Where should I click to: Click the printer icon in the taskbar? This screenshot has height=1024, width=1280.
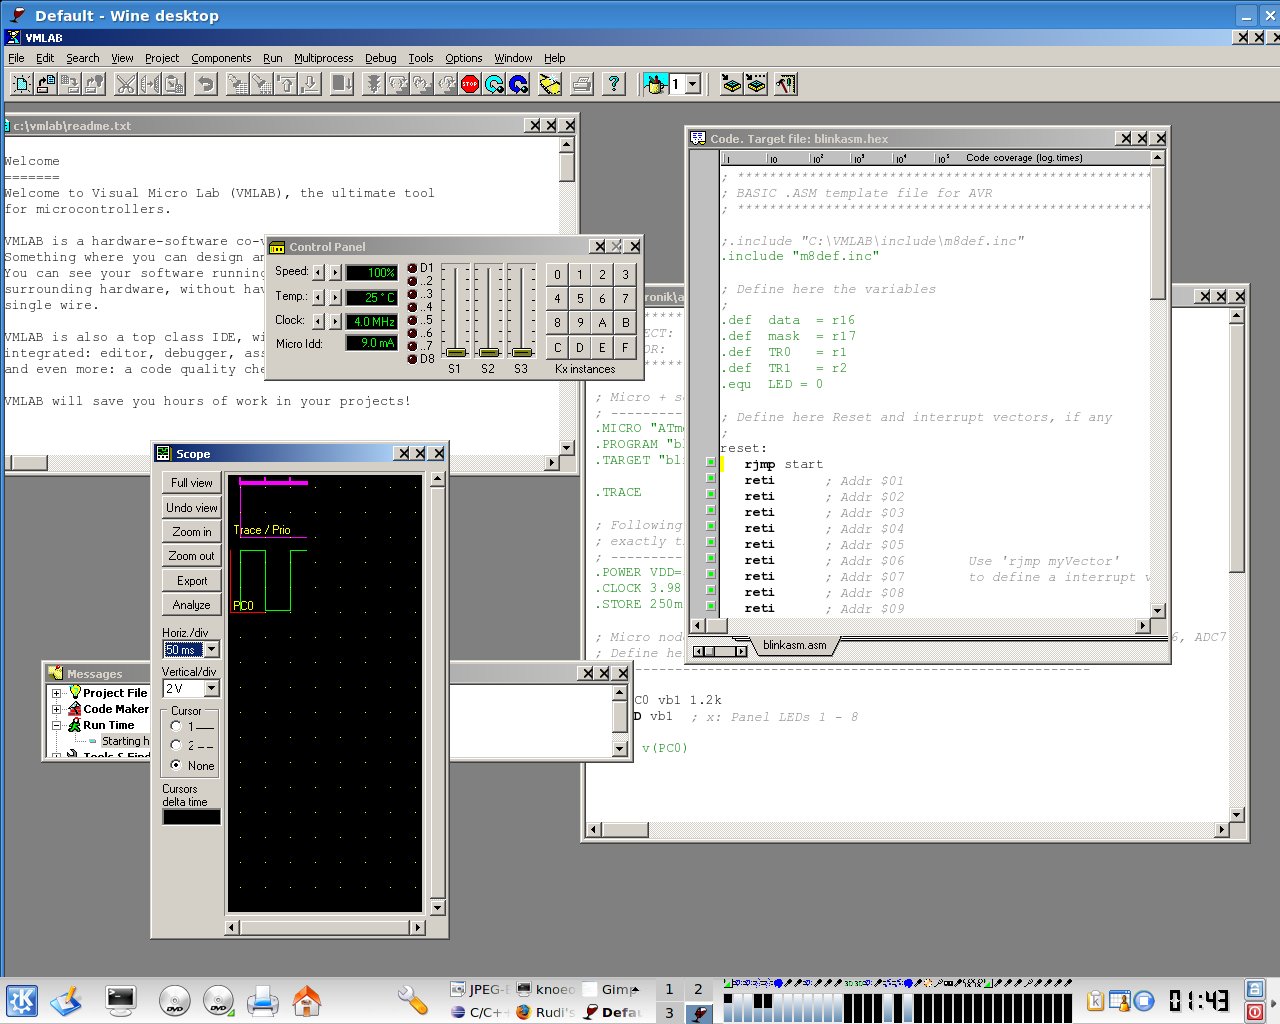click(262, 1000)
